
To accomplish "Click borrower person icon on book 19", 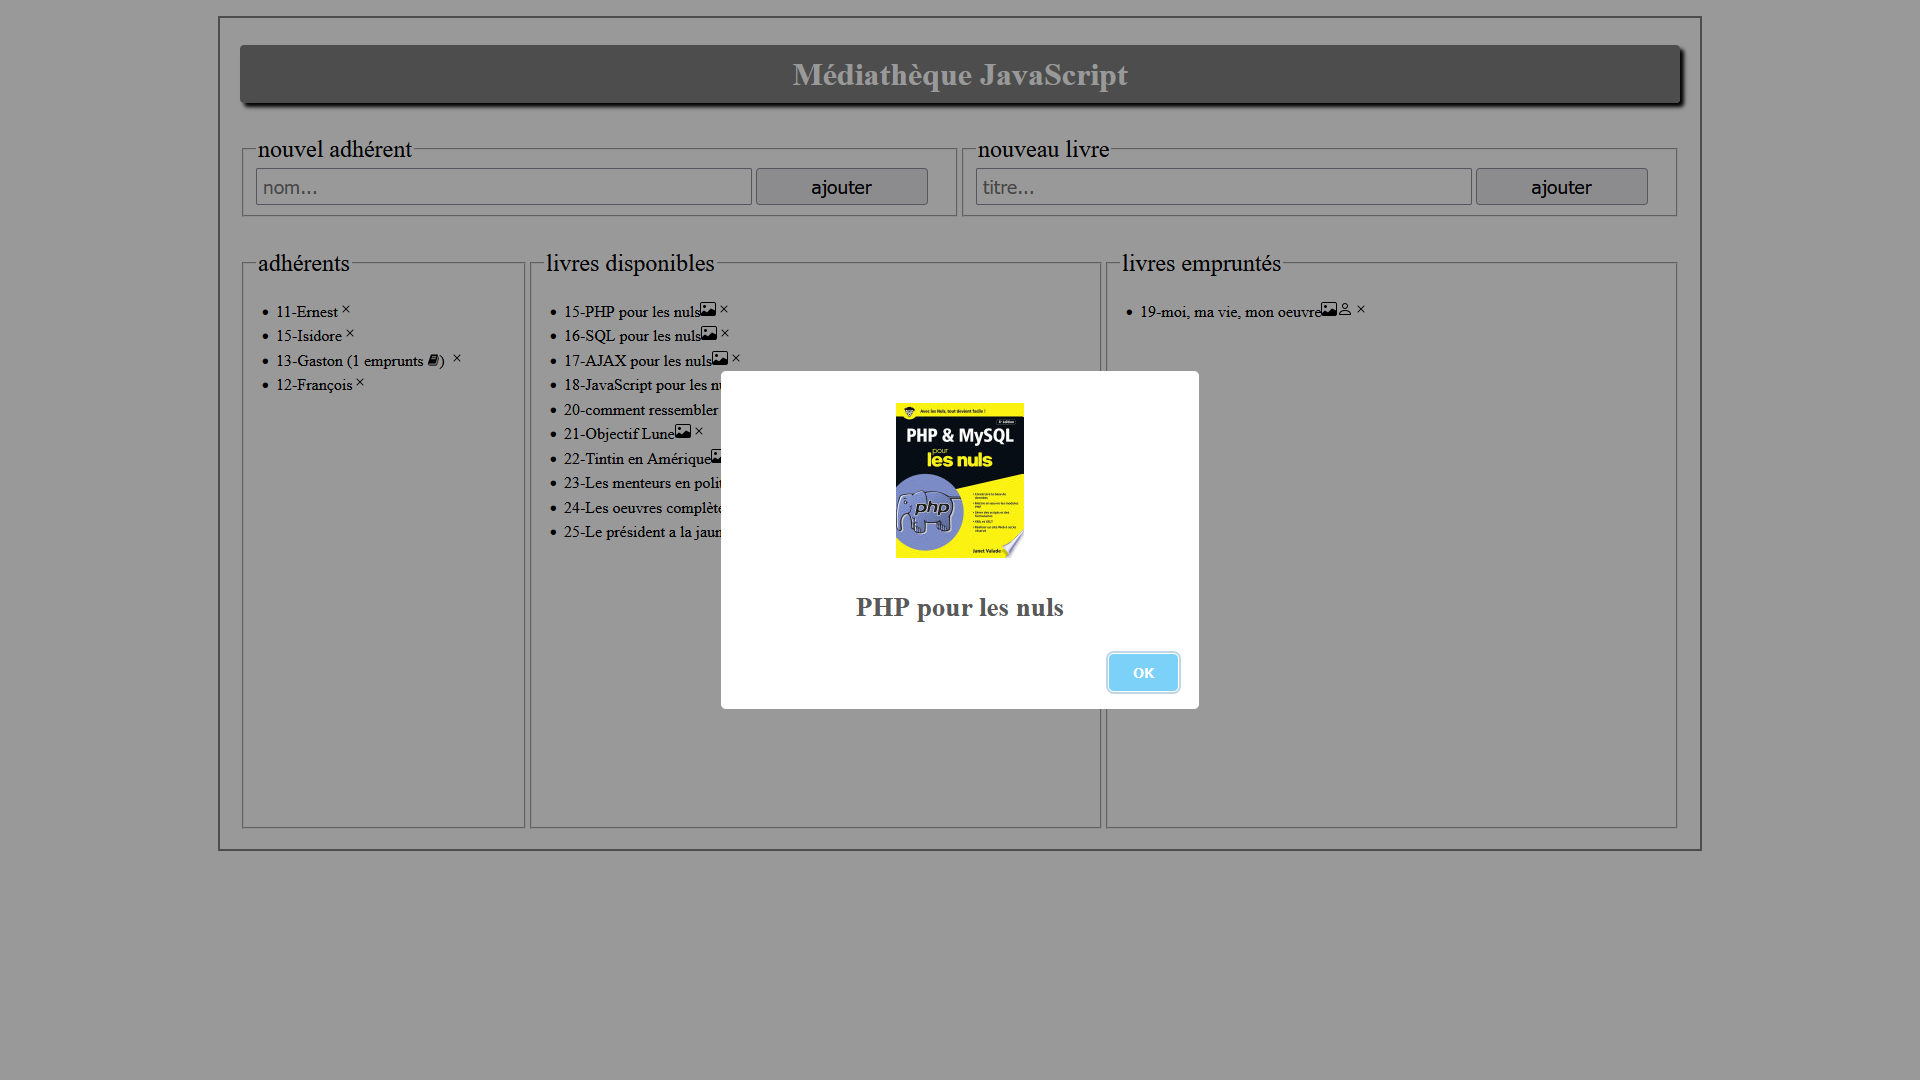I will 1345,310.
